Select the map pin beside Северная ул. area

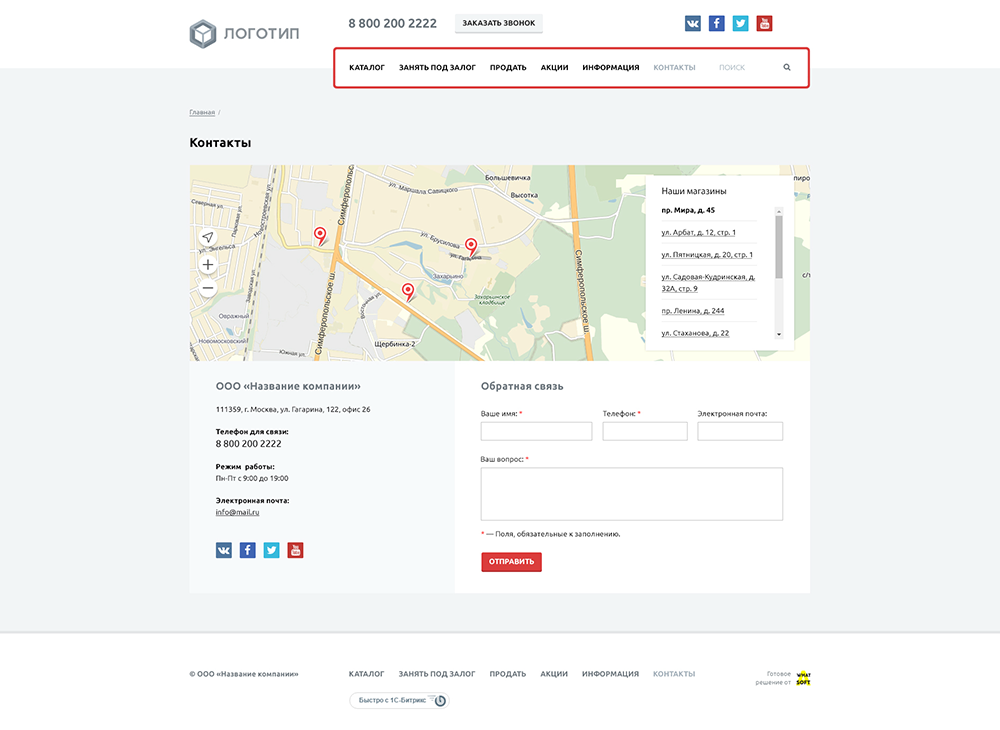320,235
